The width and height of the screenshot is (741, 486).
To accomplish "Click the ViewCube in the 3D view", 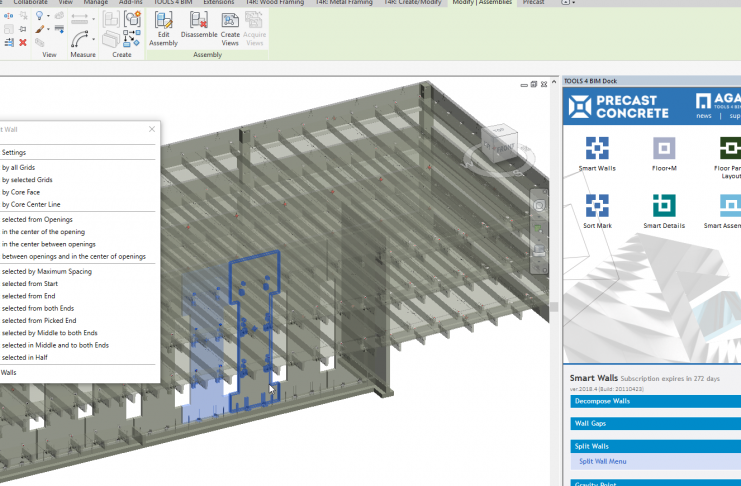I will point(499,143).
